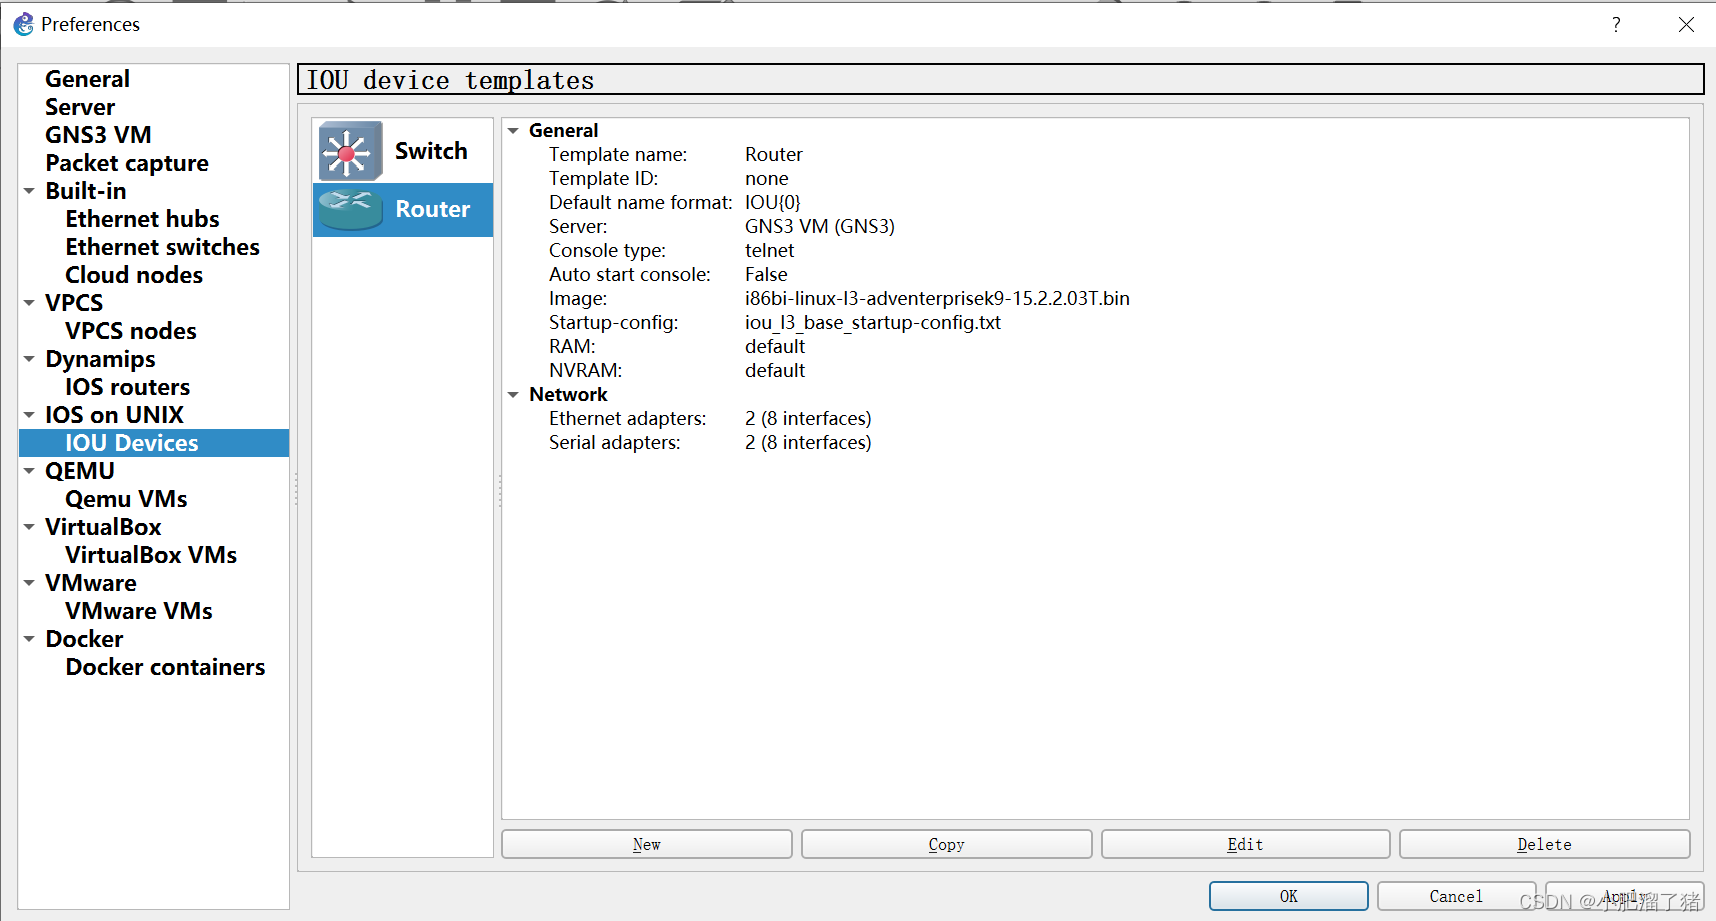Click the VPCS category label
The height and width of the screenshot is (921, 1716).
(74, 303)
